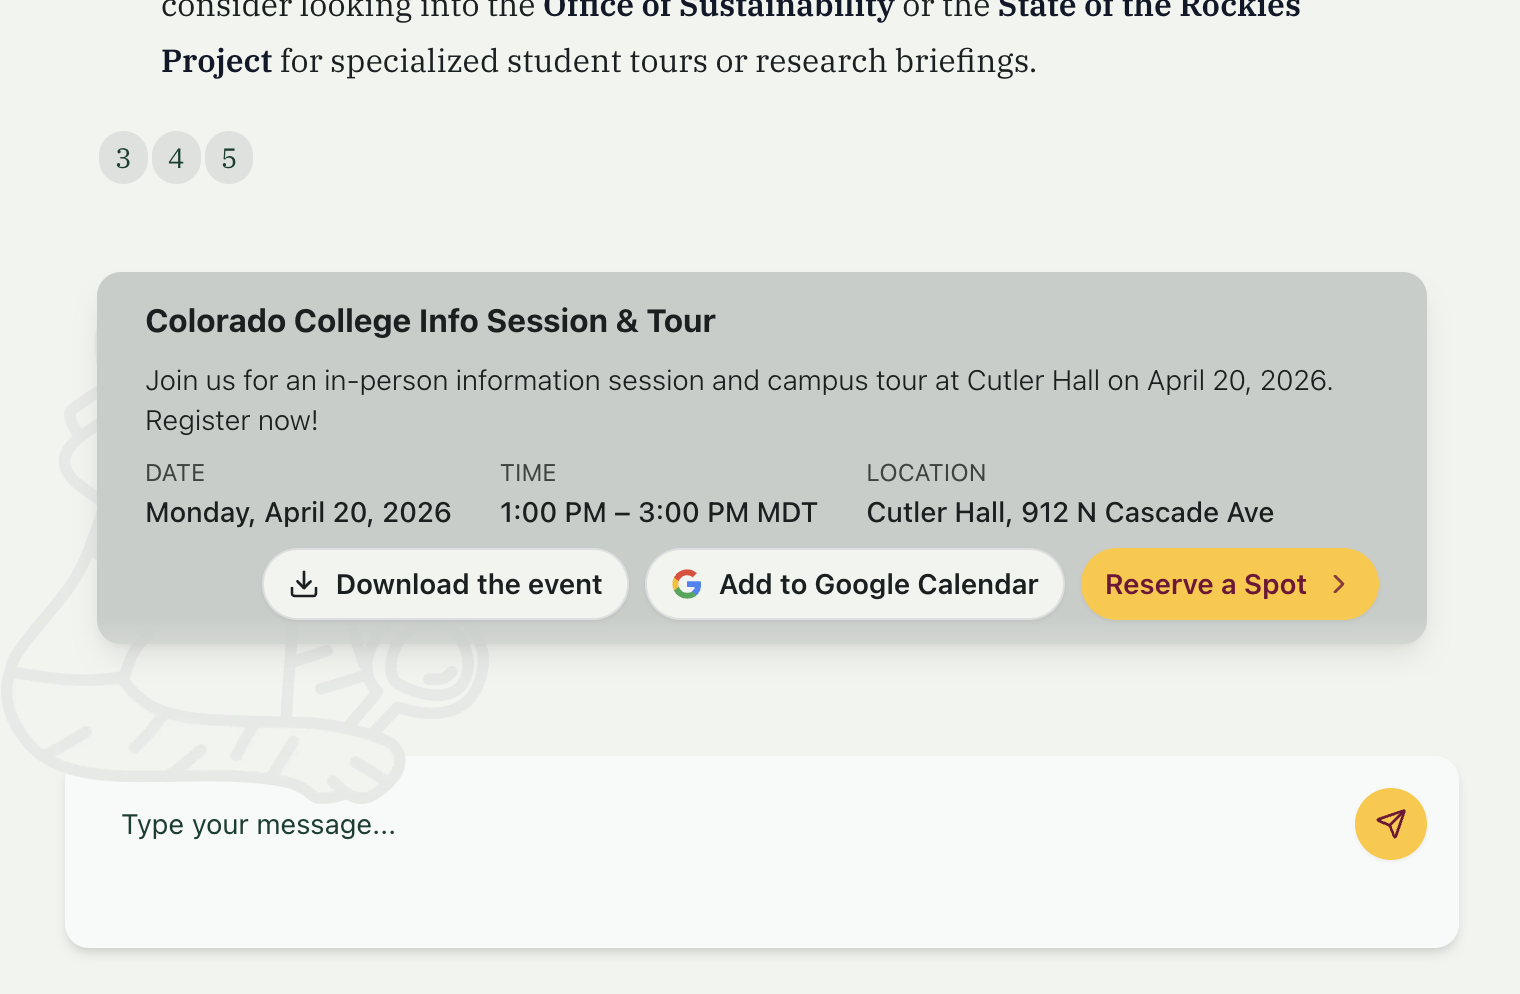The height and width of the screenshot is (994, 1520).
Task: Click the 1:00 PM – 3:00 PM MDT time
Action: [x=659, y=512]
